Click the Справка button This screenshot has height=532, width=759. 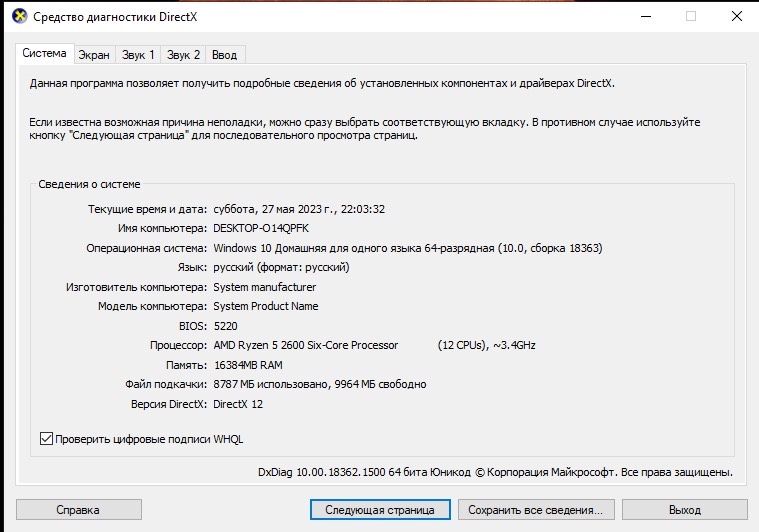[78, 510]
